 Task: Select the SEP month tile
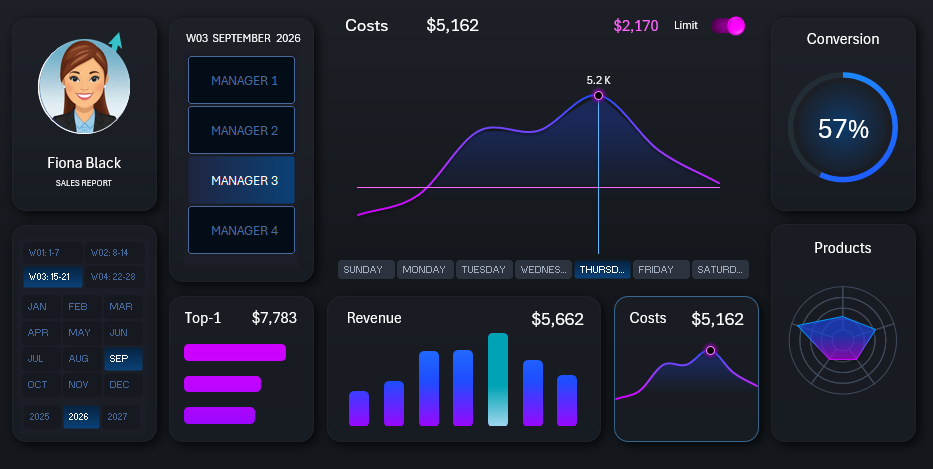coord(120,359)
